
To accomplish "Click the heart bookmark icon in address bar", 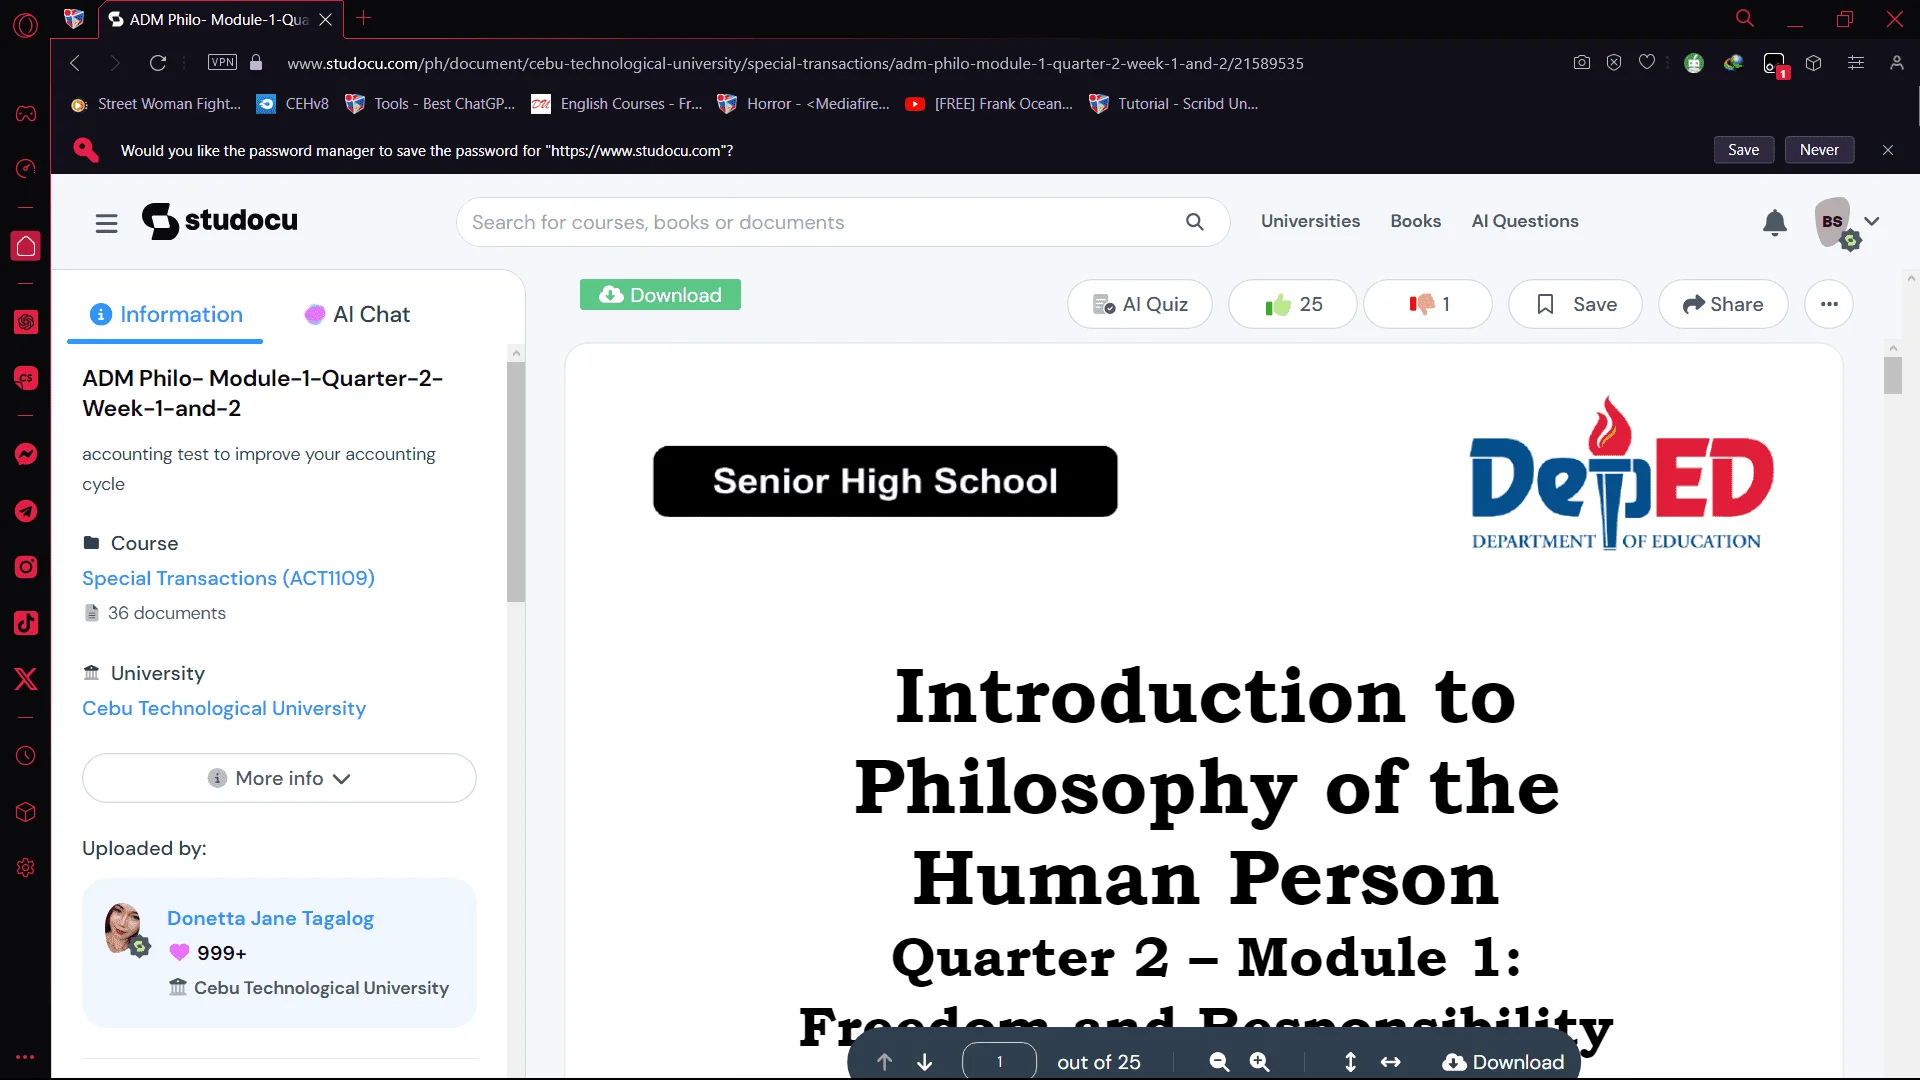I will pyautogui.click(x=1647, y=62).
